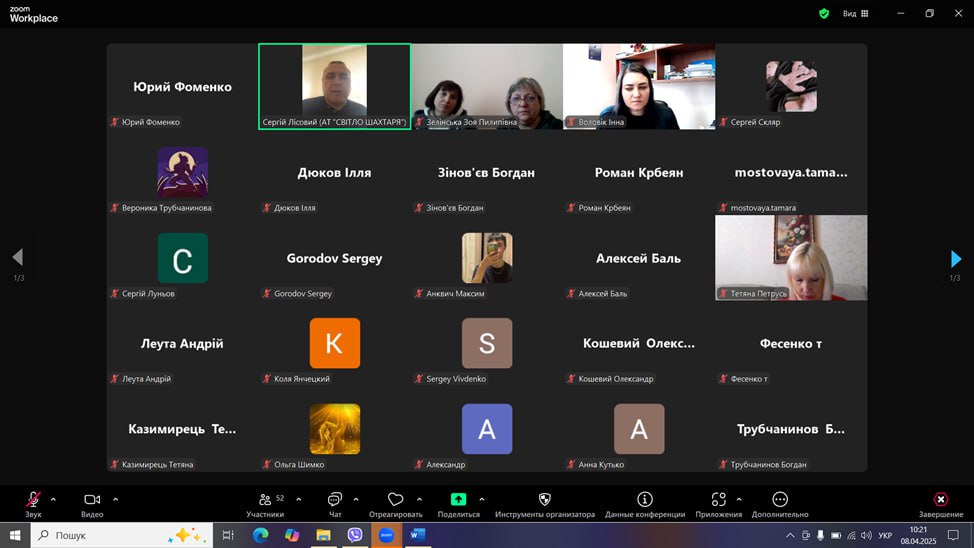Unmute the microphone with the Звук button
Screen dimensions: 974x548
[33, 500]
